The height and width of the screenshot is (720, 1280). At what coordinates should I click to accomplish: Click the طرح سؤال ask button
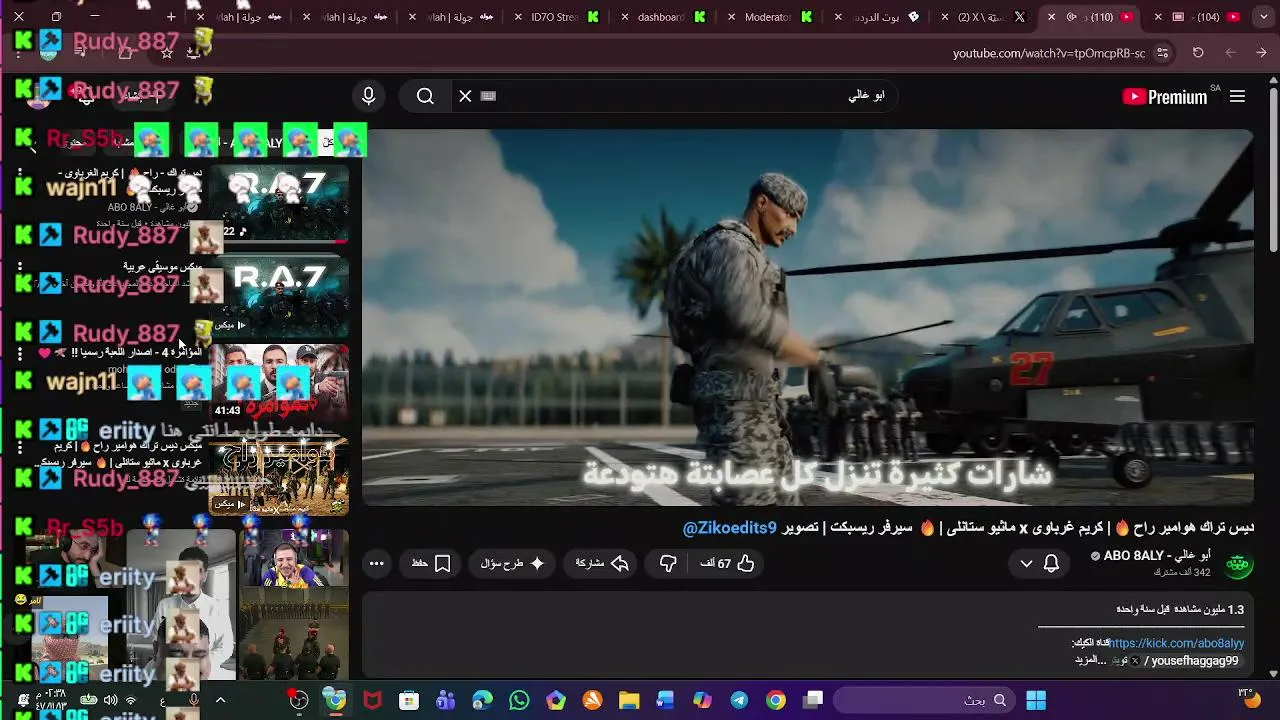coord(512,564)
